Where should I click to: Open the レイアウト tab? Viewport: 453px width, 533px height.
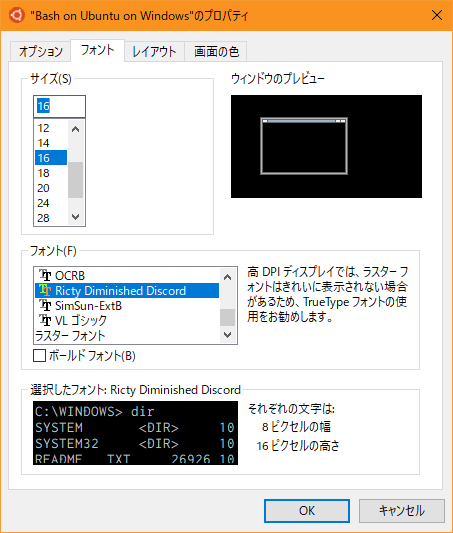tap(154, 52)
